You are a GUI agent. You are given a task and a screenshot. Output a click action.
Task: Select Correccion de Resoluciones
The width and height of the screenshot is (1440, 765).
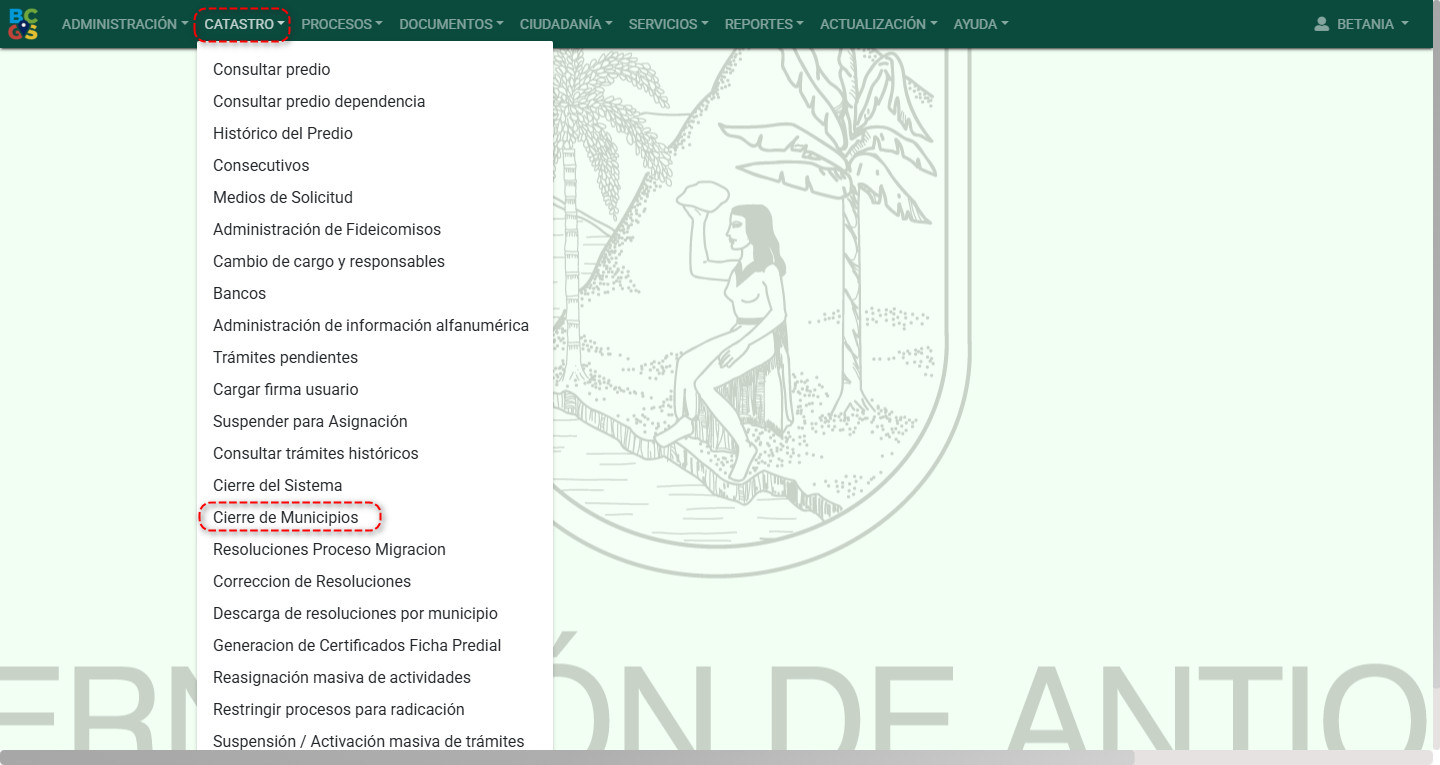tap(375, 581)
